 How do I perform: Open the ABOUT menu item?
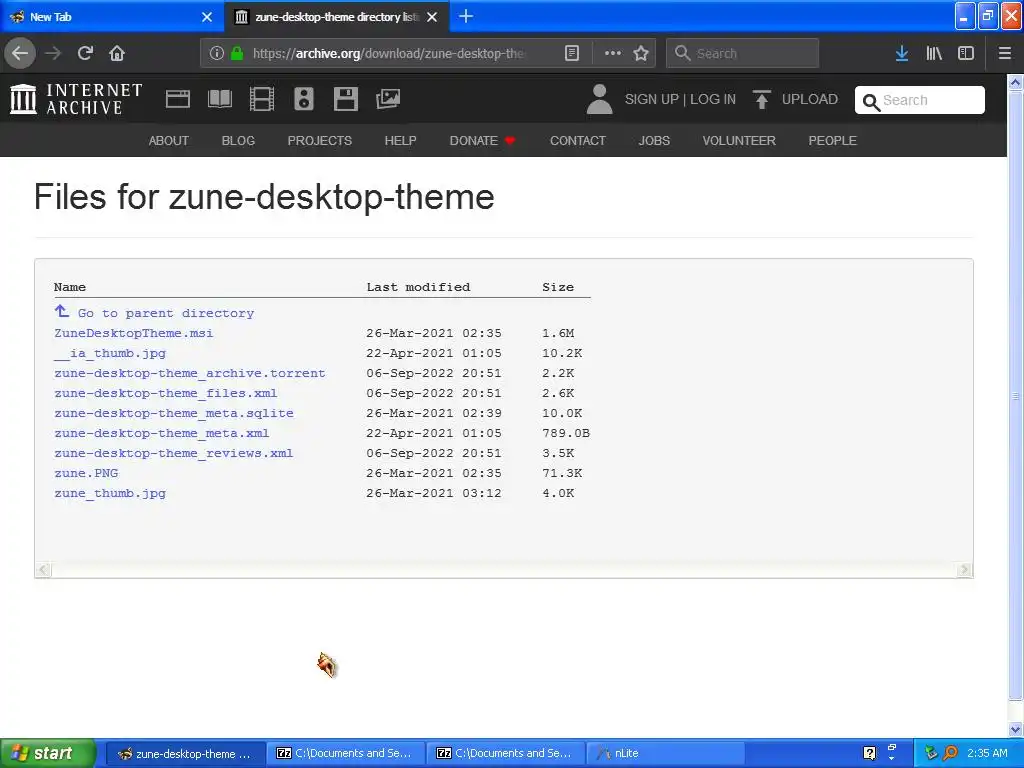[168, 140]
